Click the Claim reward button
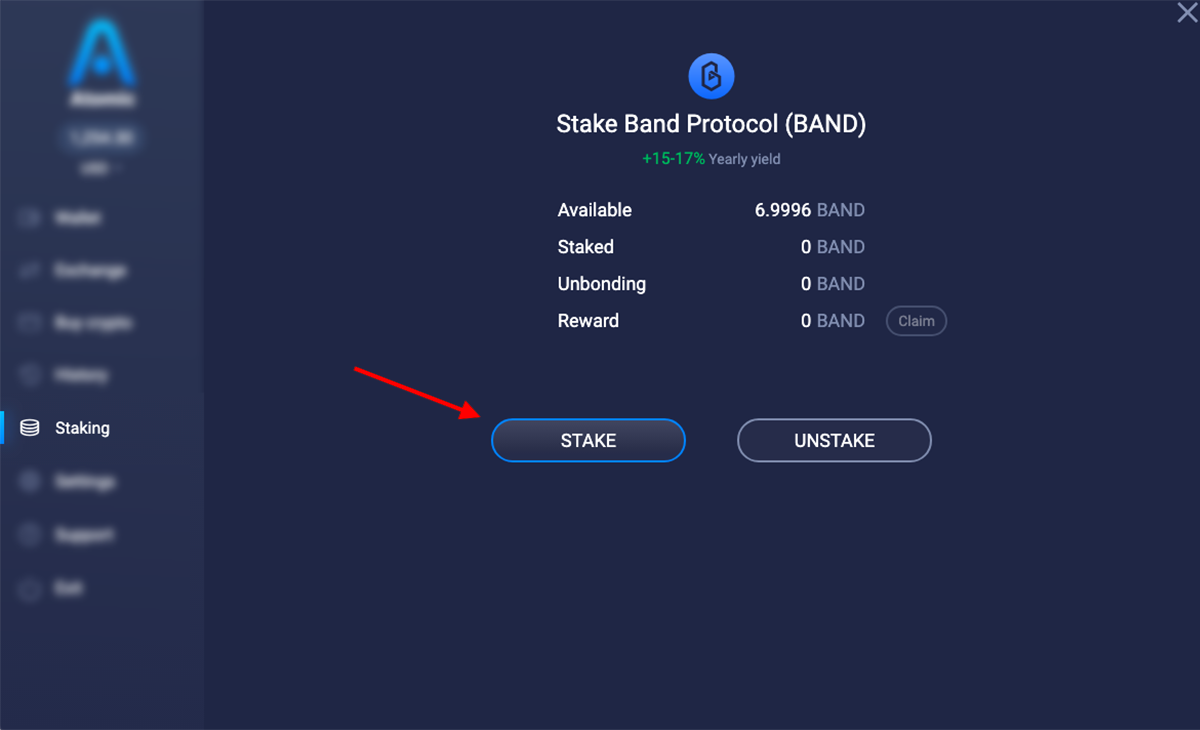 pos(915,320)
